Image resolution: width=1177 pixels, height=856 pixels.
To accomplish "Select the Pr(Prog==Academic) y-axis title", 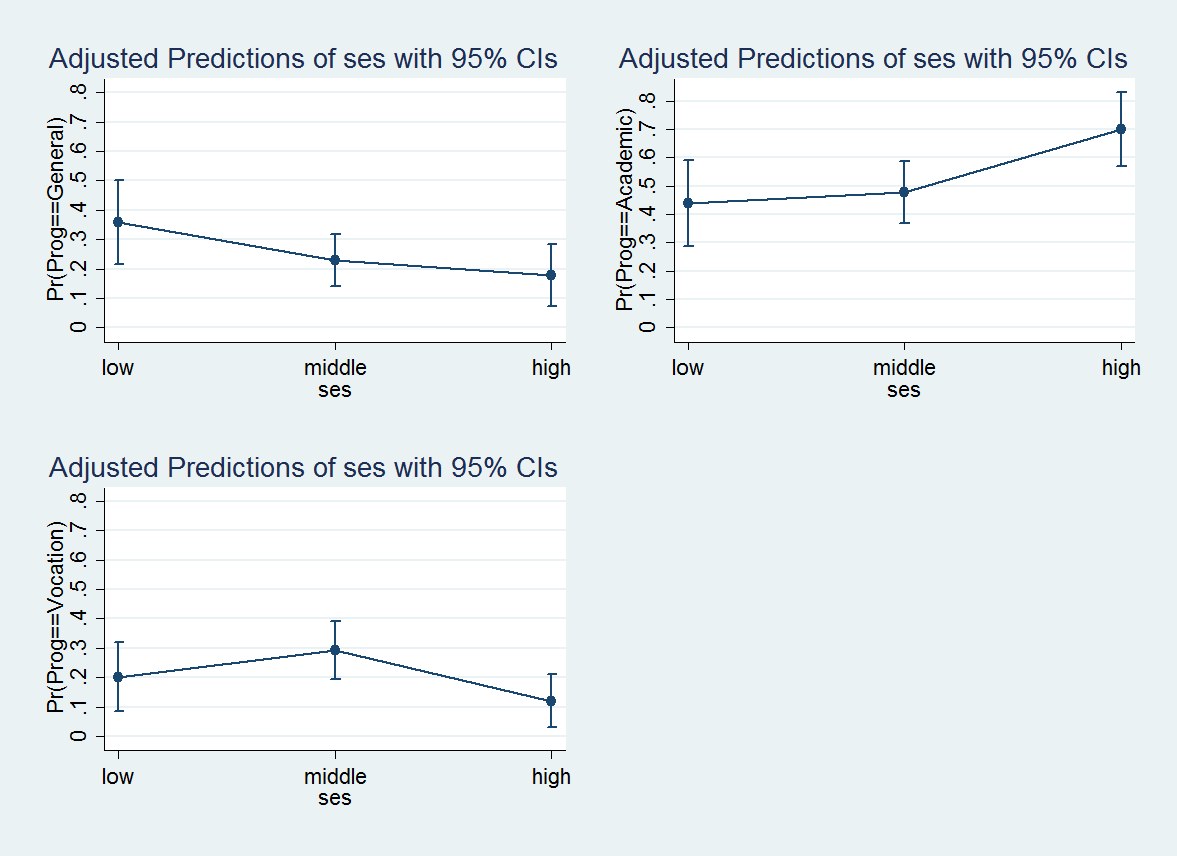I will click(x=626, y=211).
